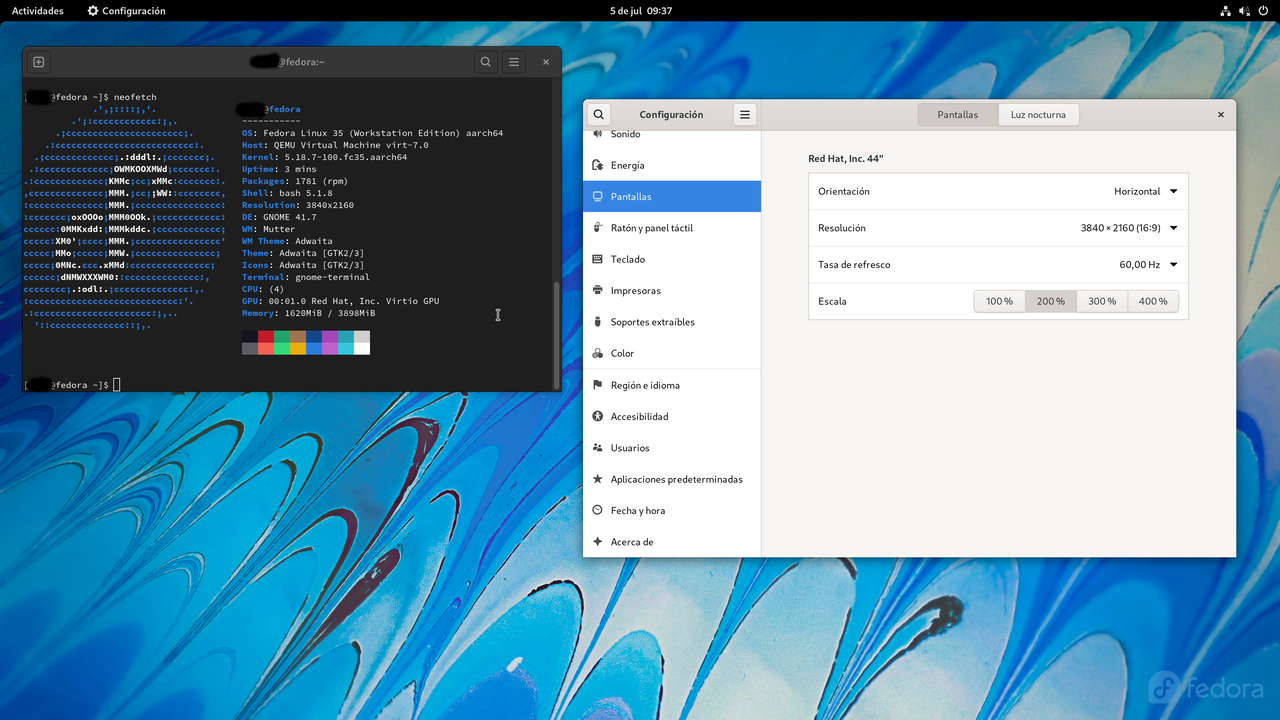Set scale to 100 %
This screenshot has height=720, width=1280.
tap(999, 301)
